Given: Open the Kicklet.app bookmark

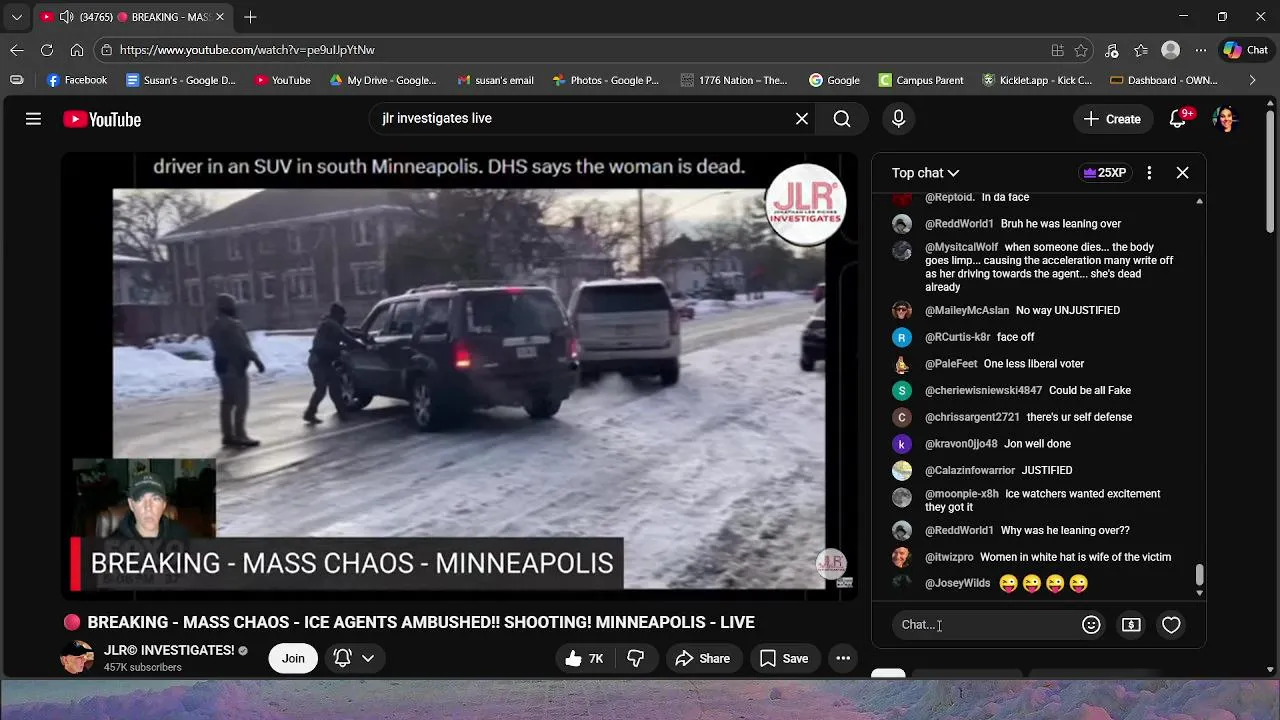Looking at the screenshot, I should coord(1036,80).
